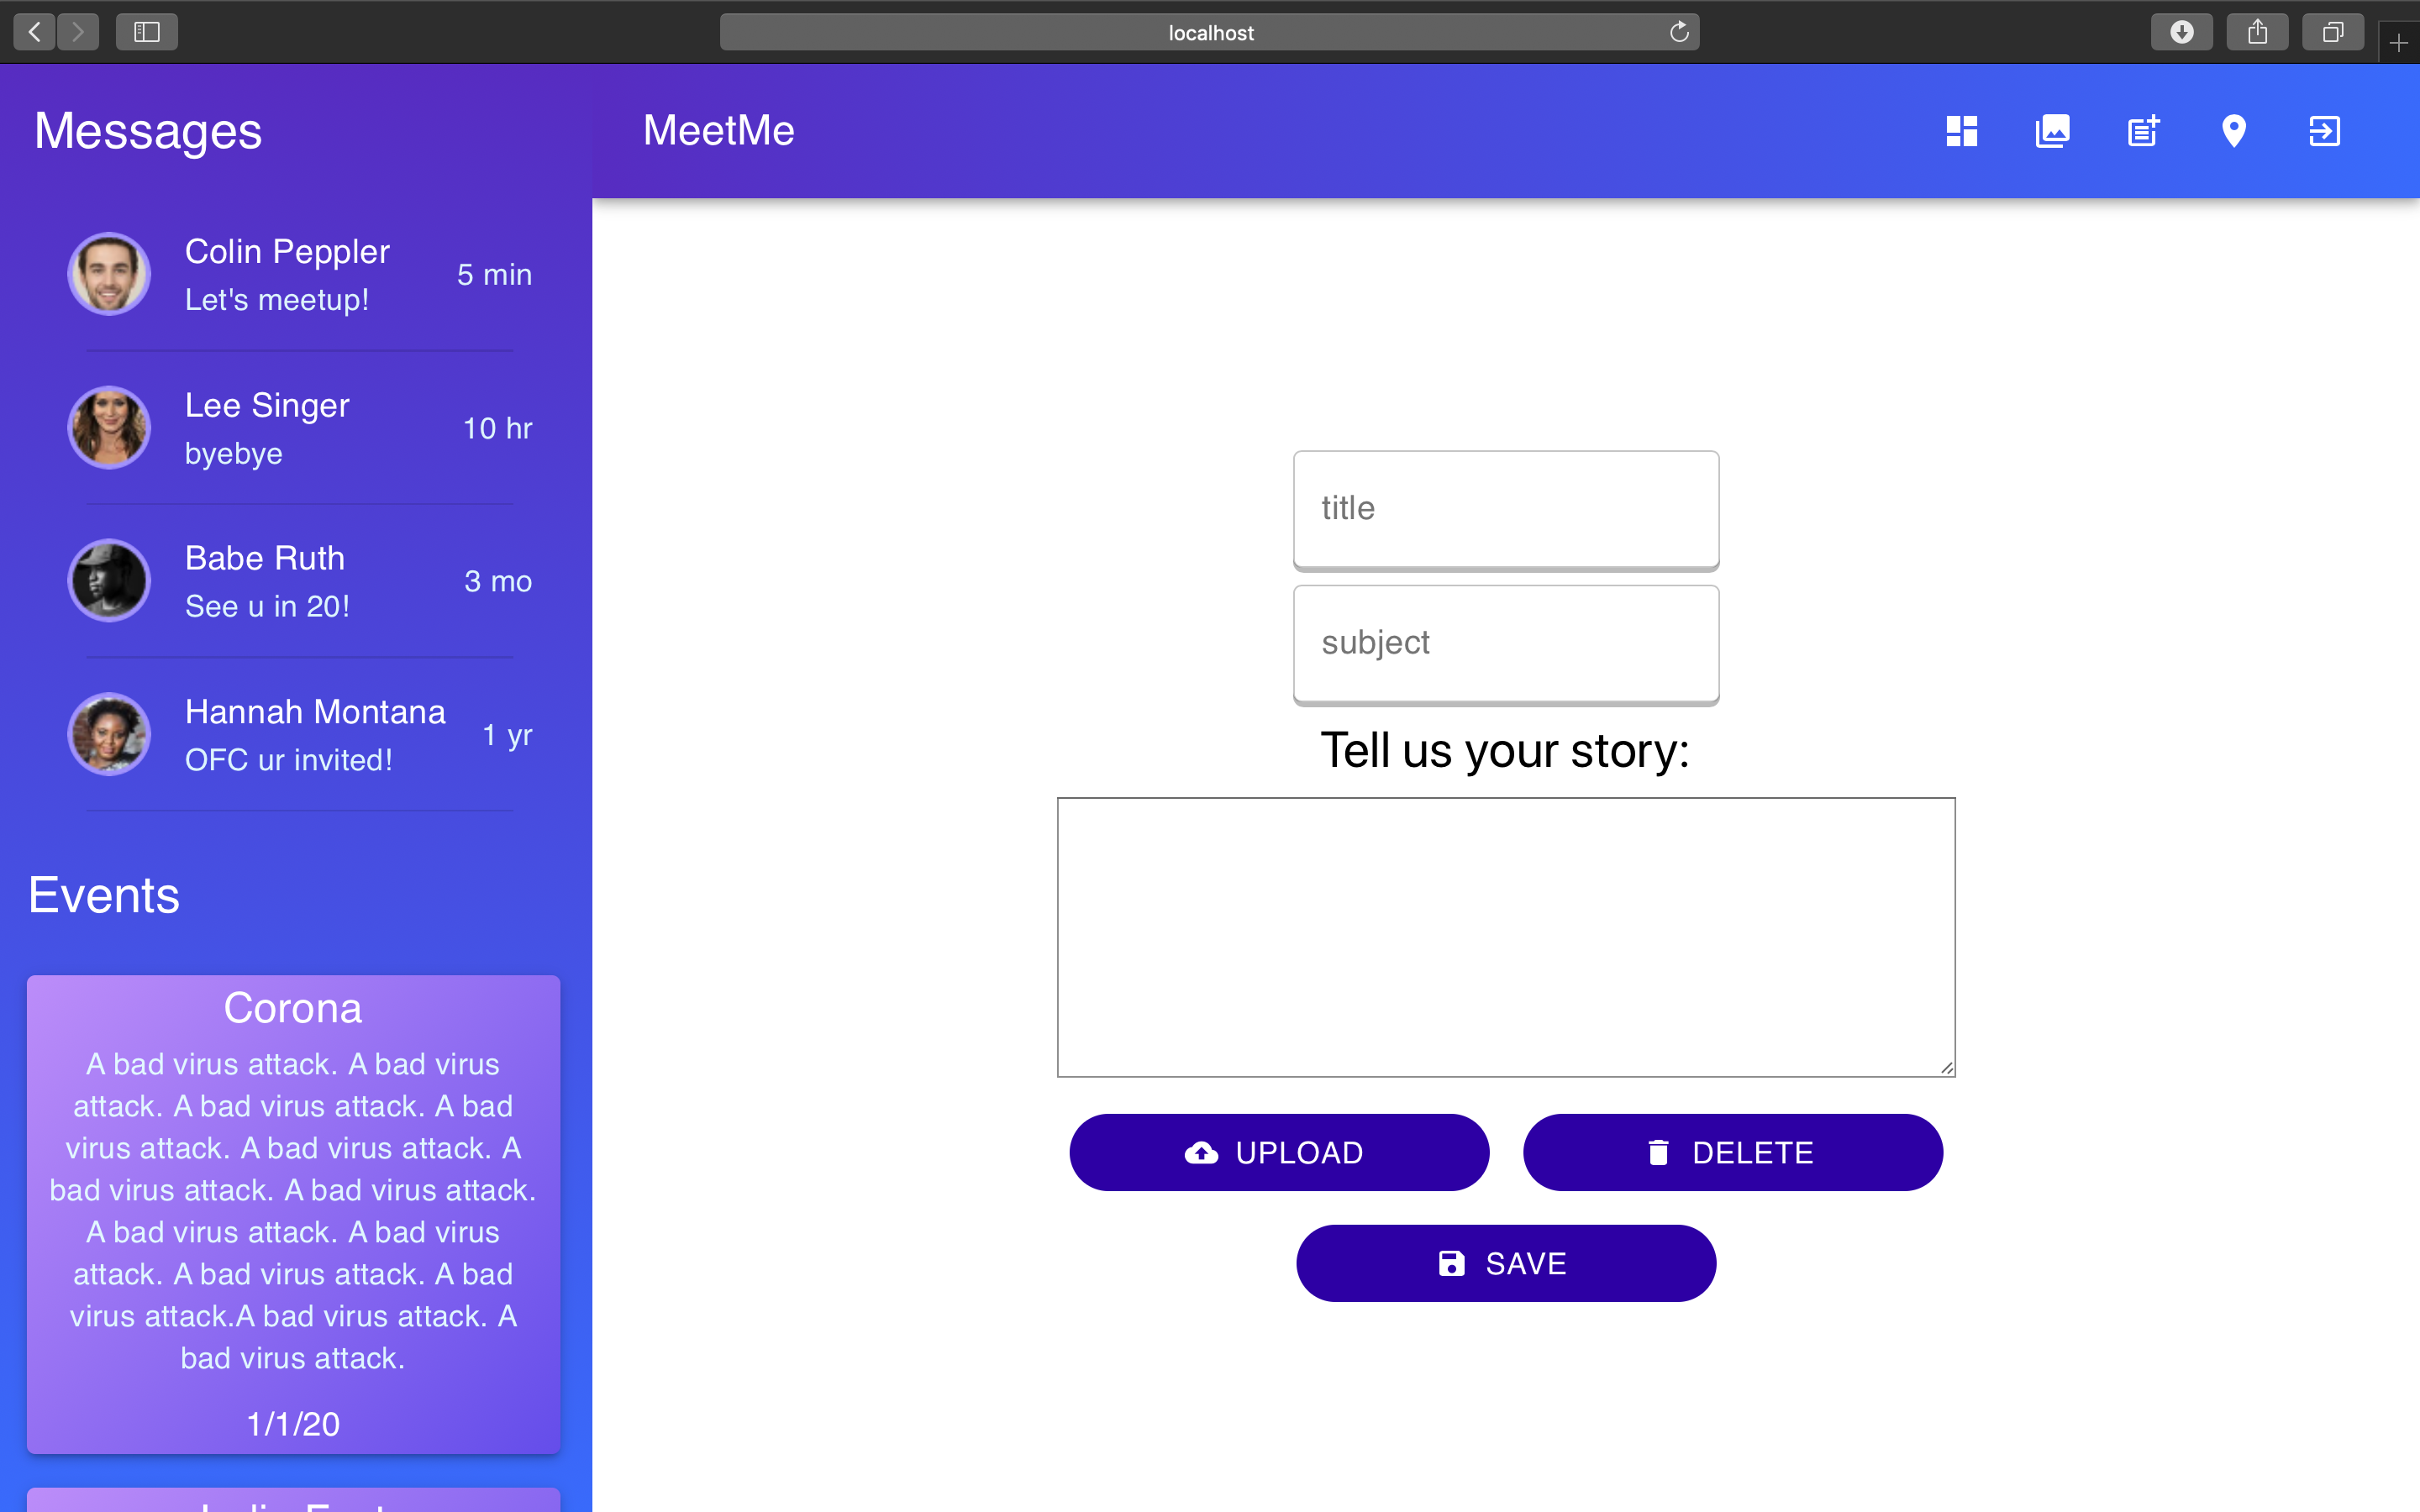Open browser downloads icon
The width and height of the screenshot is (2420, 1512).
[2181, 32]
